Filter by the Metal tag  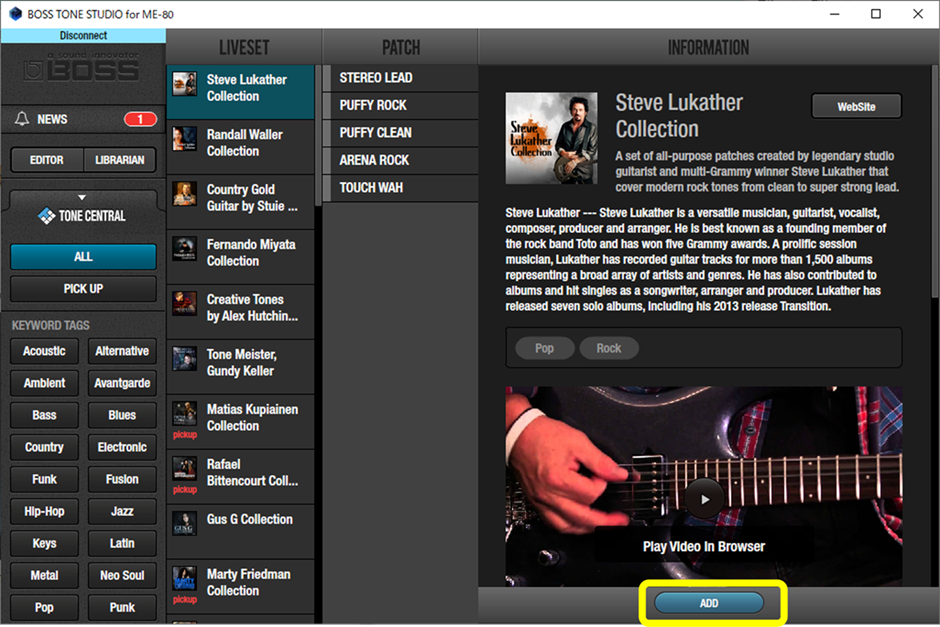(x=44, y=575)
